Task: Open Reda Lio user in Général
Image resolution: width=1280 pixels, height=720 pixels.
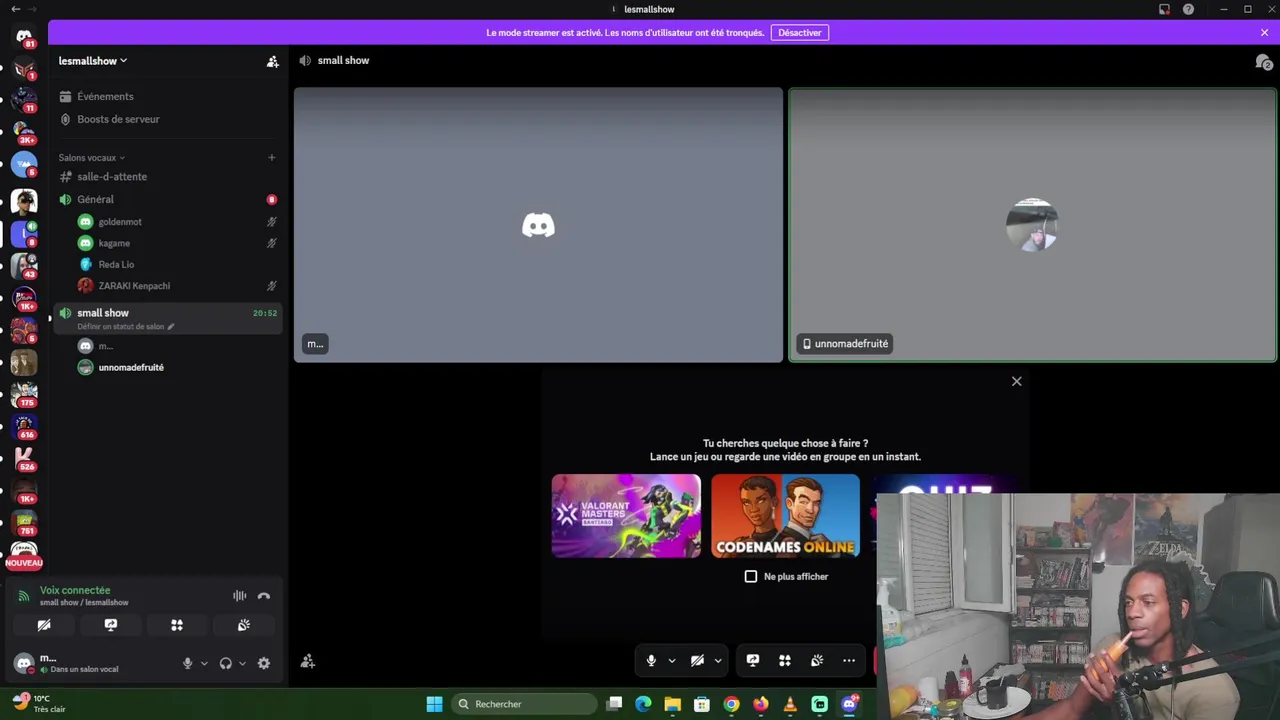Action: point(116,265)
